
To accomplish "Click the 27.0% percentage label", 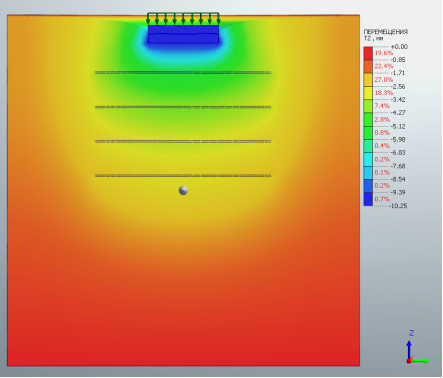I will (x=384, y=79).
